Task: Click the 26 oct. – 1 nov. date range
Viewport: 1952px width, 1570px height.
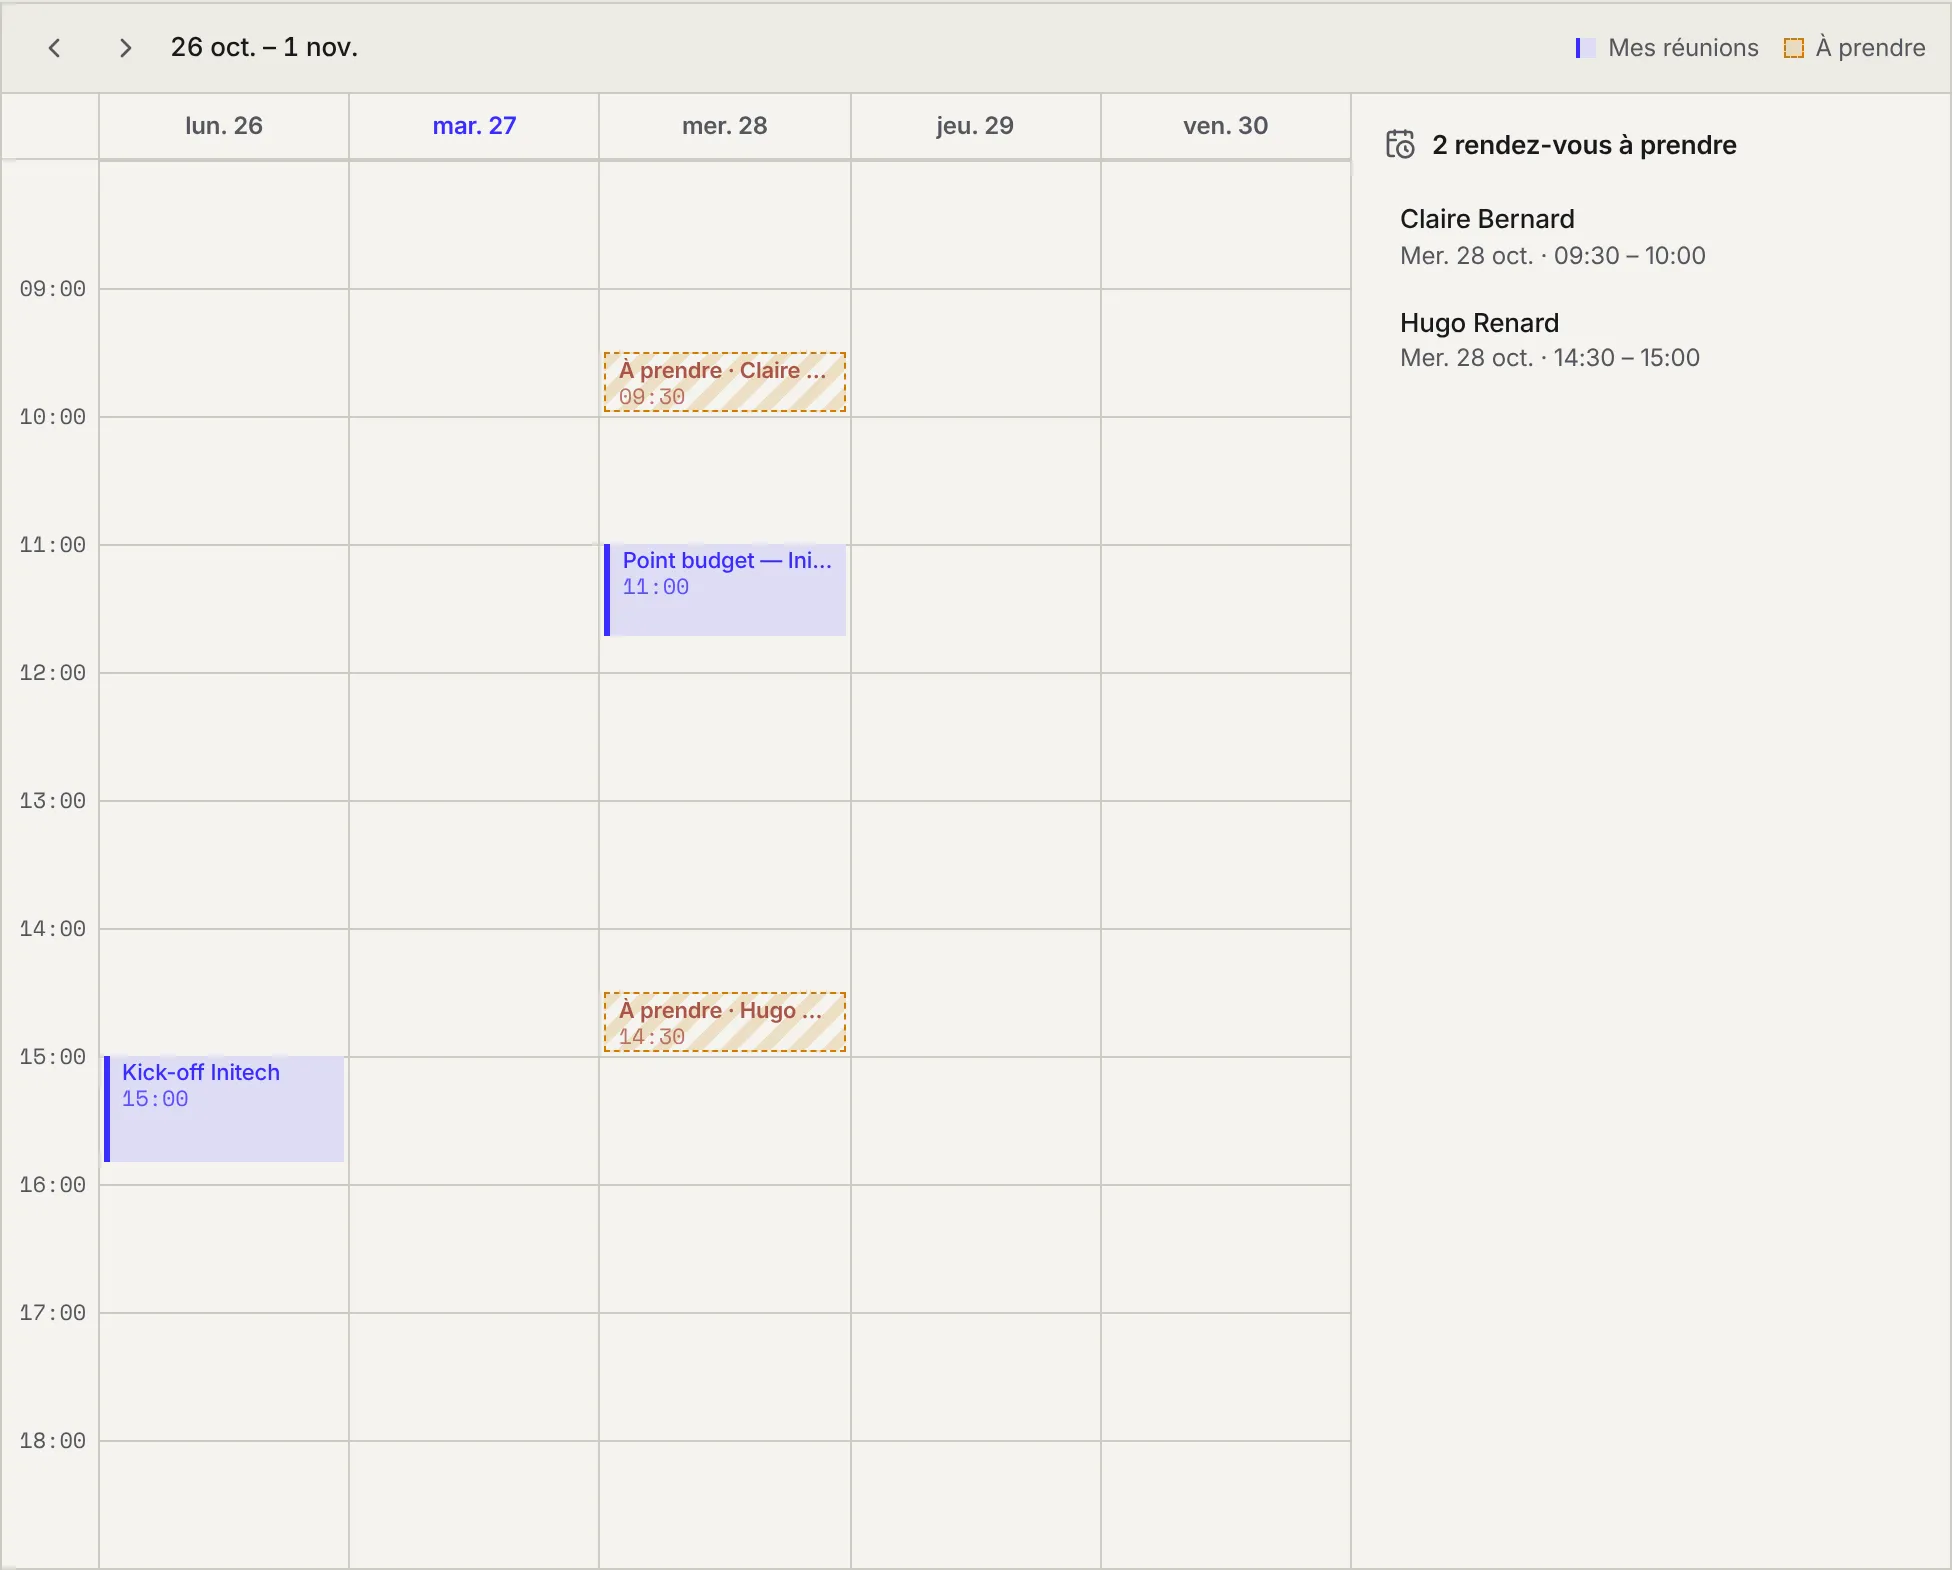Action: tap(264, 47)
